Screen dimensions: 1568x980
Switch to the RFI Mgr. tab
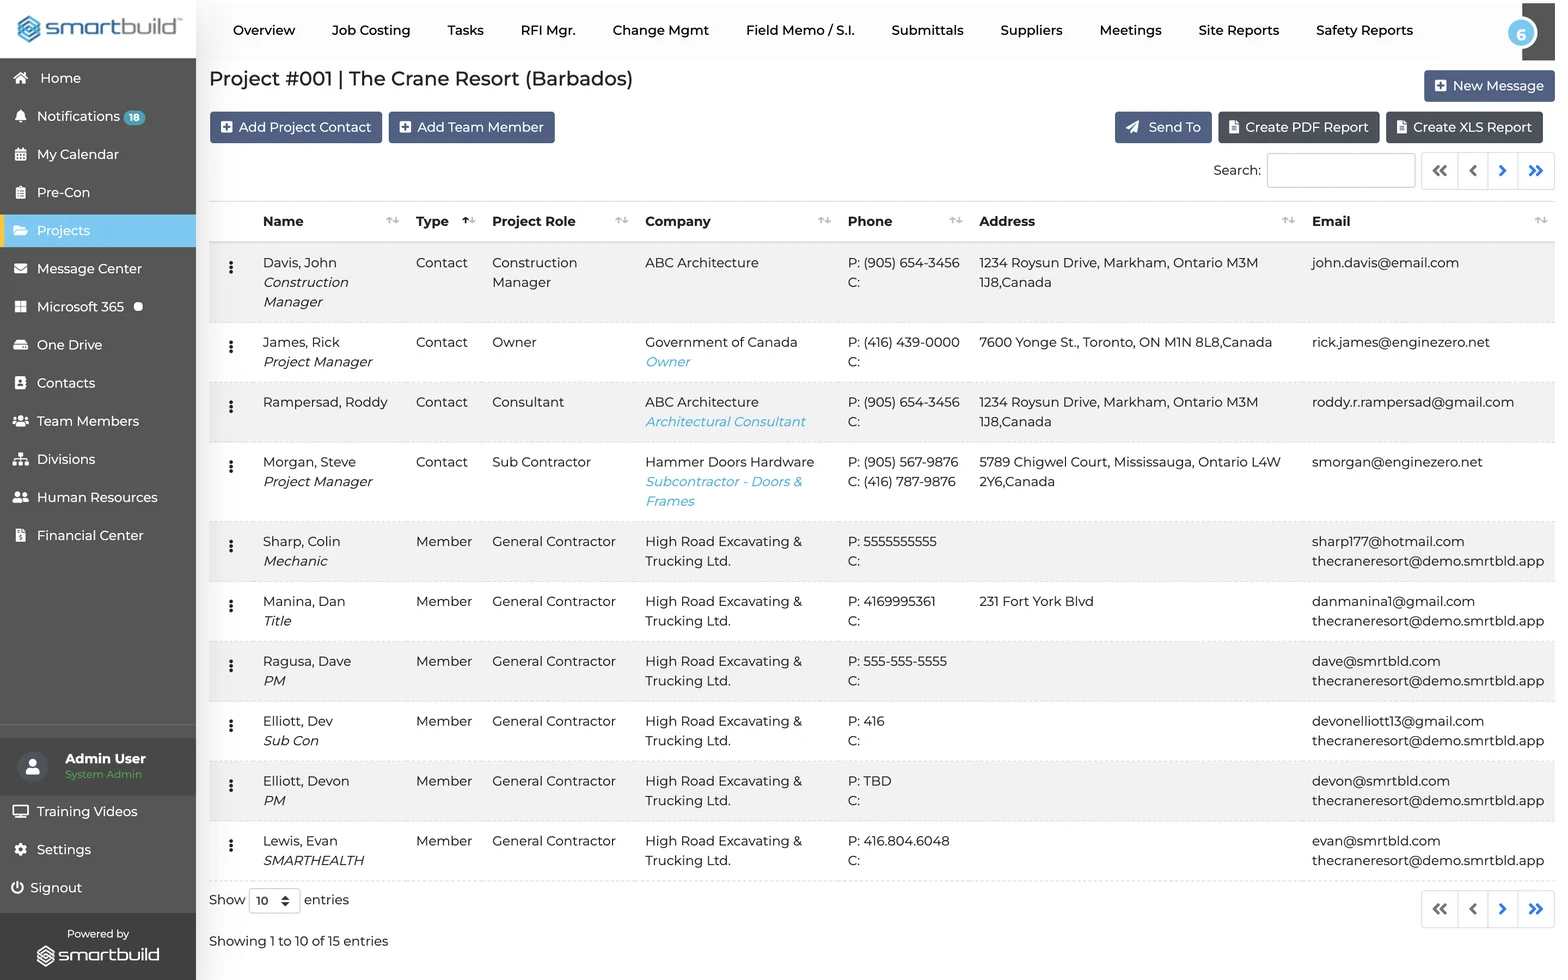point(548,30)
